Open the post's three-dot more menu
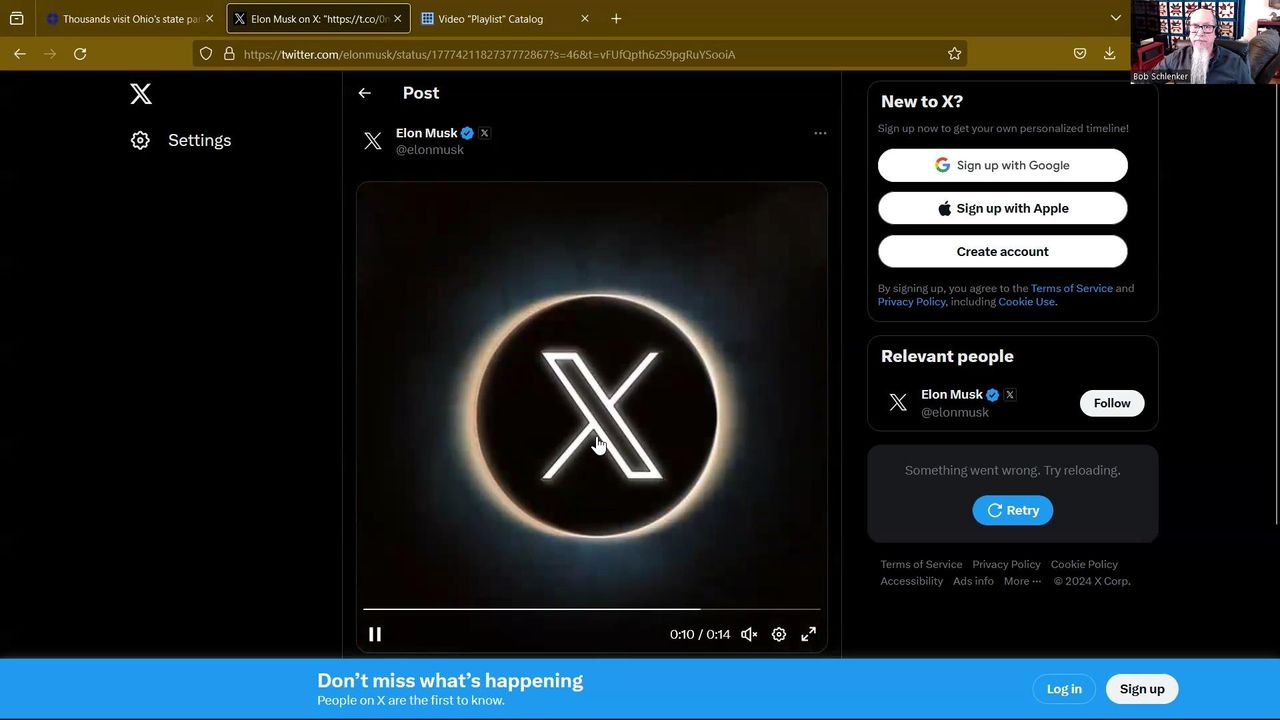 click(x=820, y=133)
